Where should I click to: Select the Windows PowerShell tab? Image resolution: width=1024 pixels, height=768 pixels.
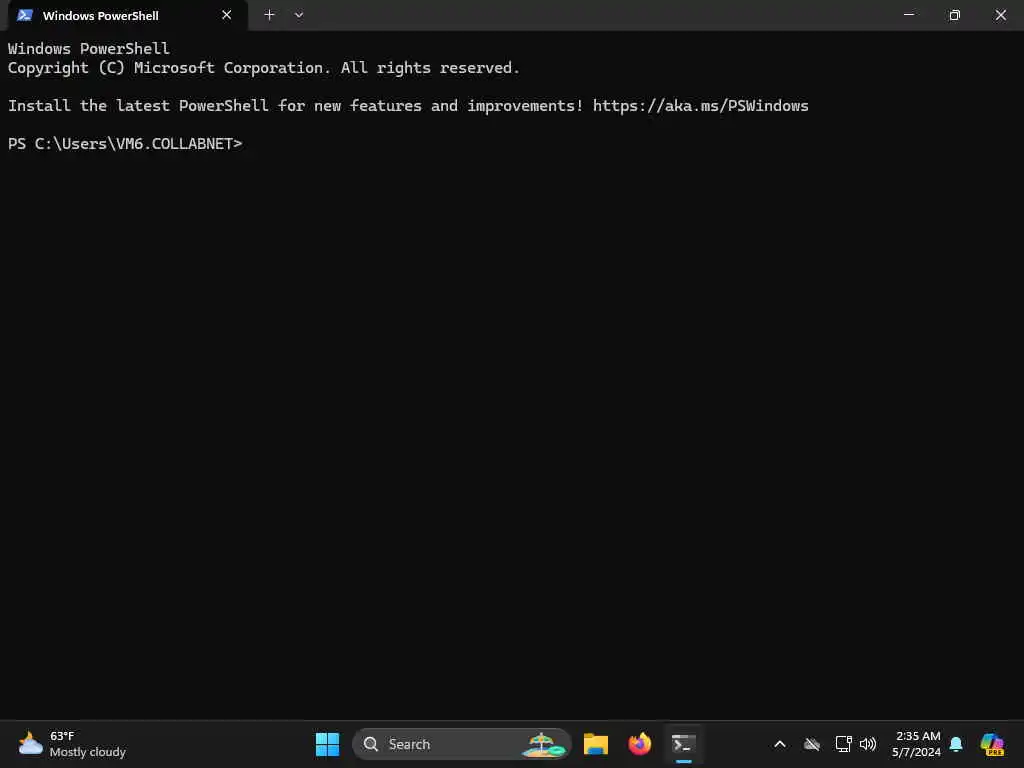[127, 16]
